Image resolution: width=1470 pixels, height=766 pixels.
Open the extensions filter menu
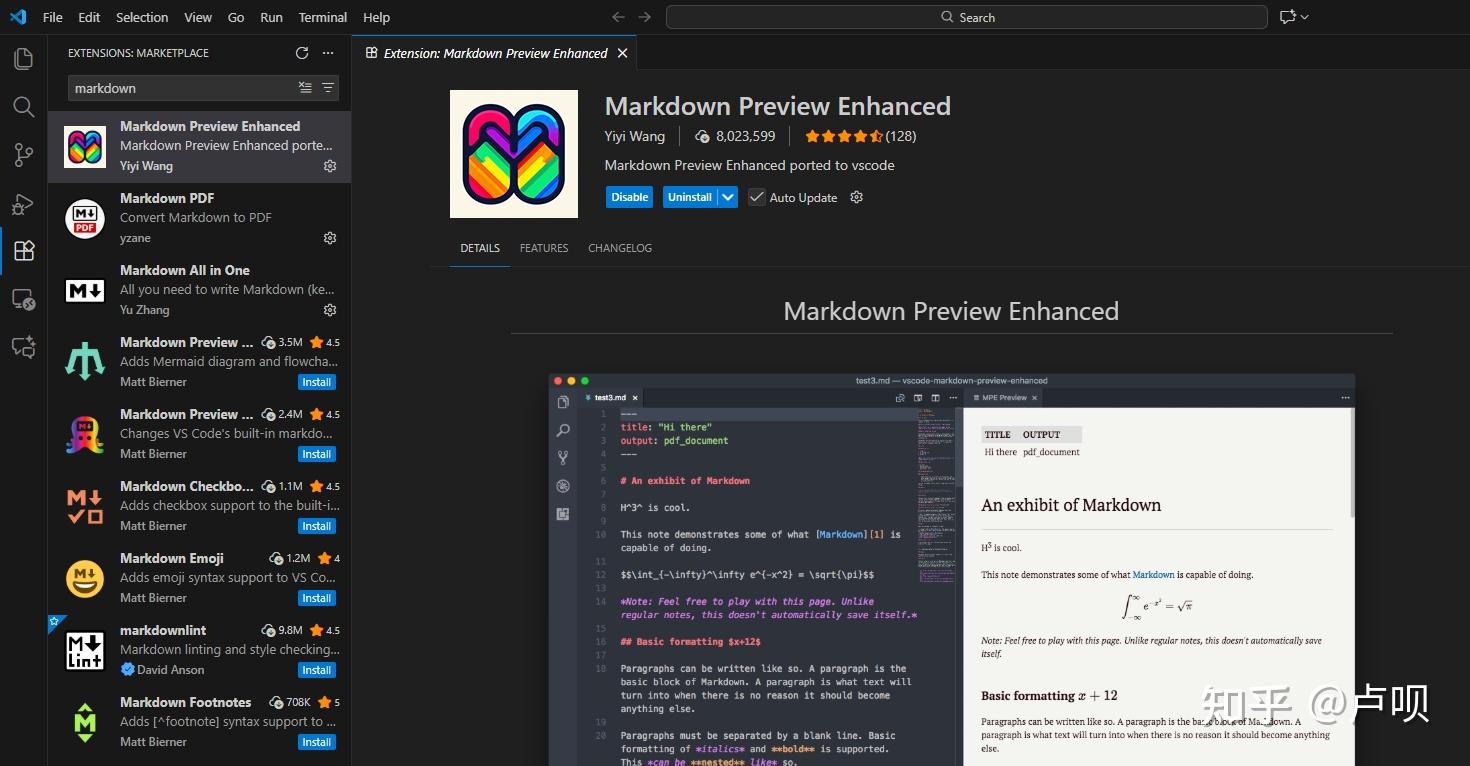pos(327,88)
